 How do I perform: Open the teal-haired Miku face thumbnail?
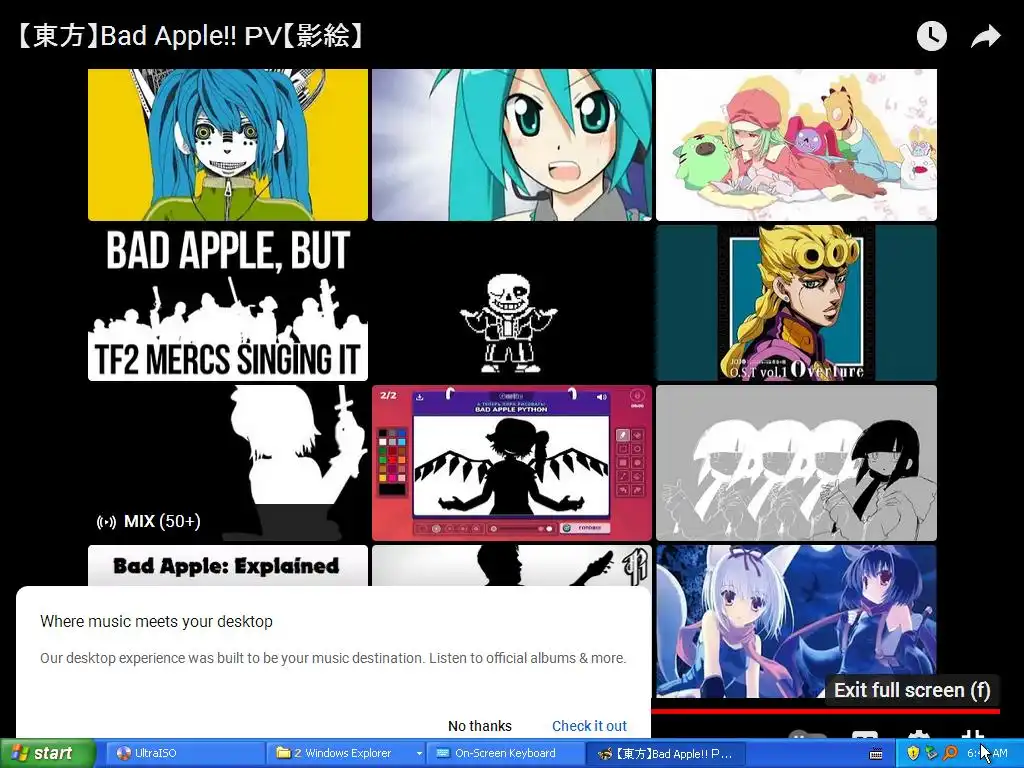[x=512, y=145]
